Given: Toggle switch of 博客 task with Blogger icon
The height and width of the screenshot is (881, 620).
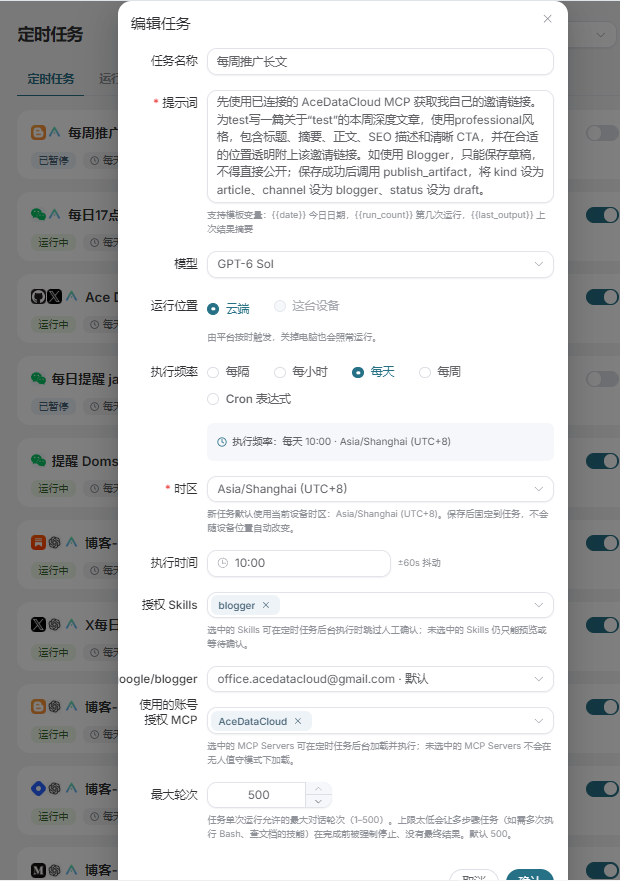Looking at the screenshot, I should tap(602, 707).
